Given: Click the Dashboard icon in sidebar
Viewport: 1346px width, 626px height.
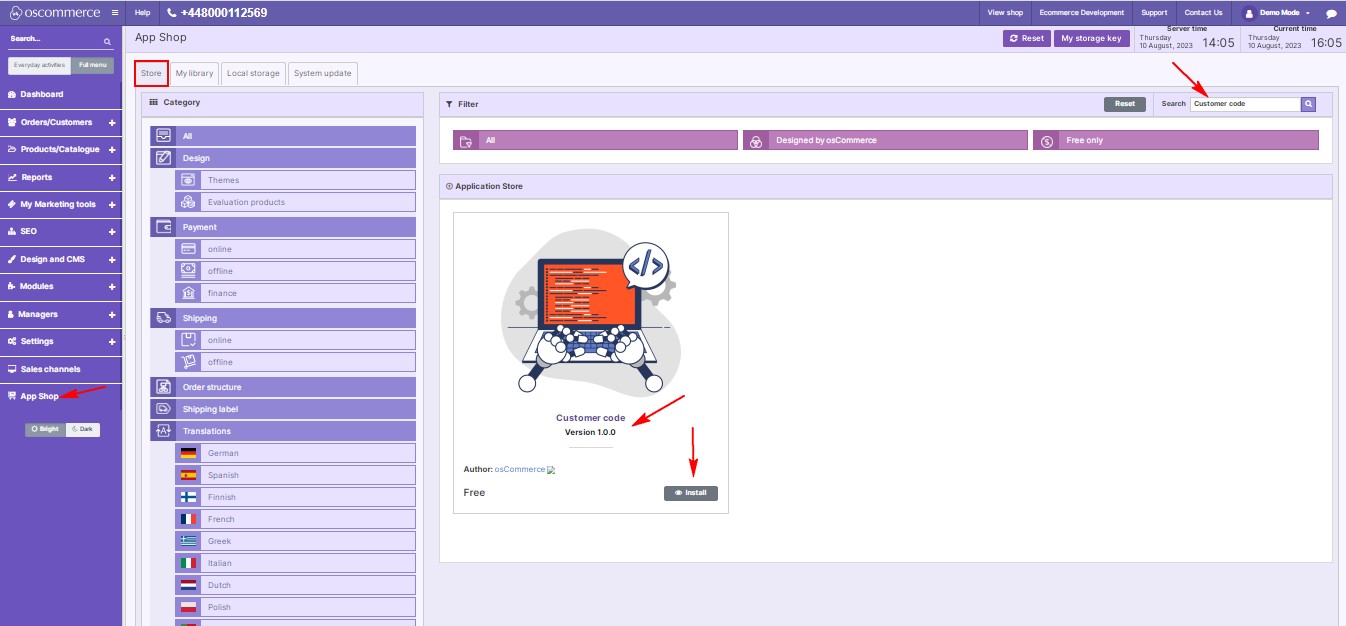Looking at the screenshot, I should point(13,94).
